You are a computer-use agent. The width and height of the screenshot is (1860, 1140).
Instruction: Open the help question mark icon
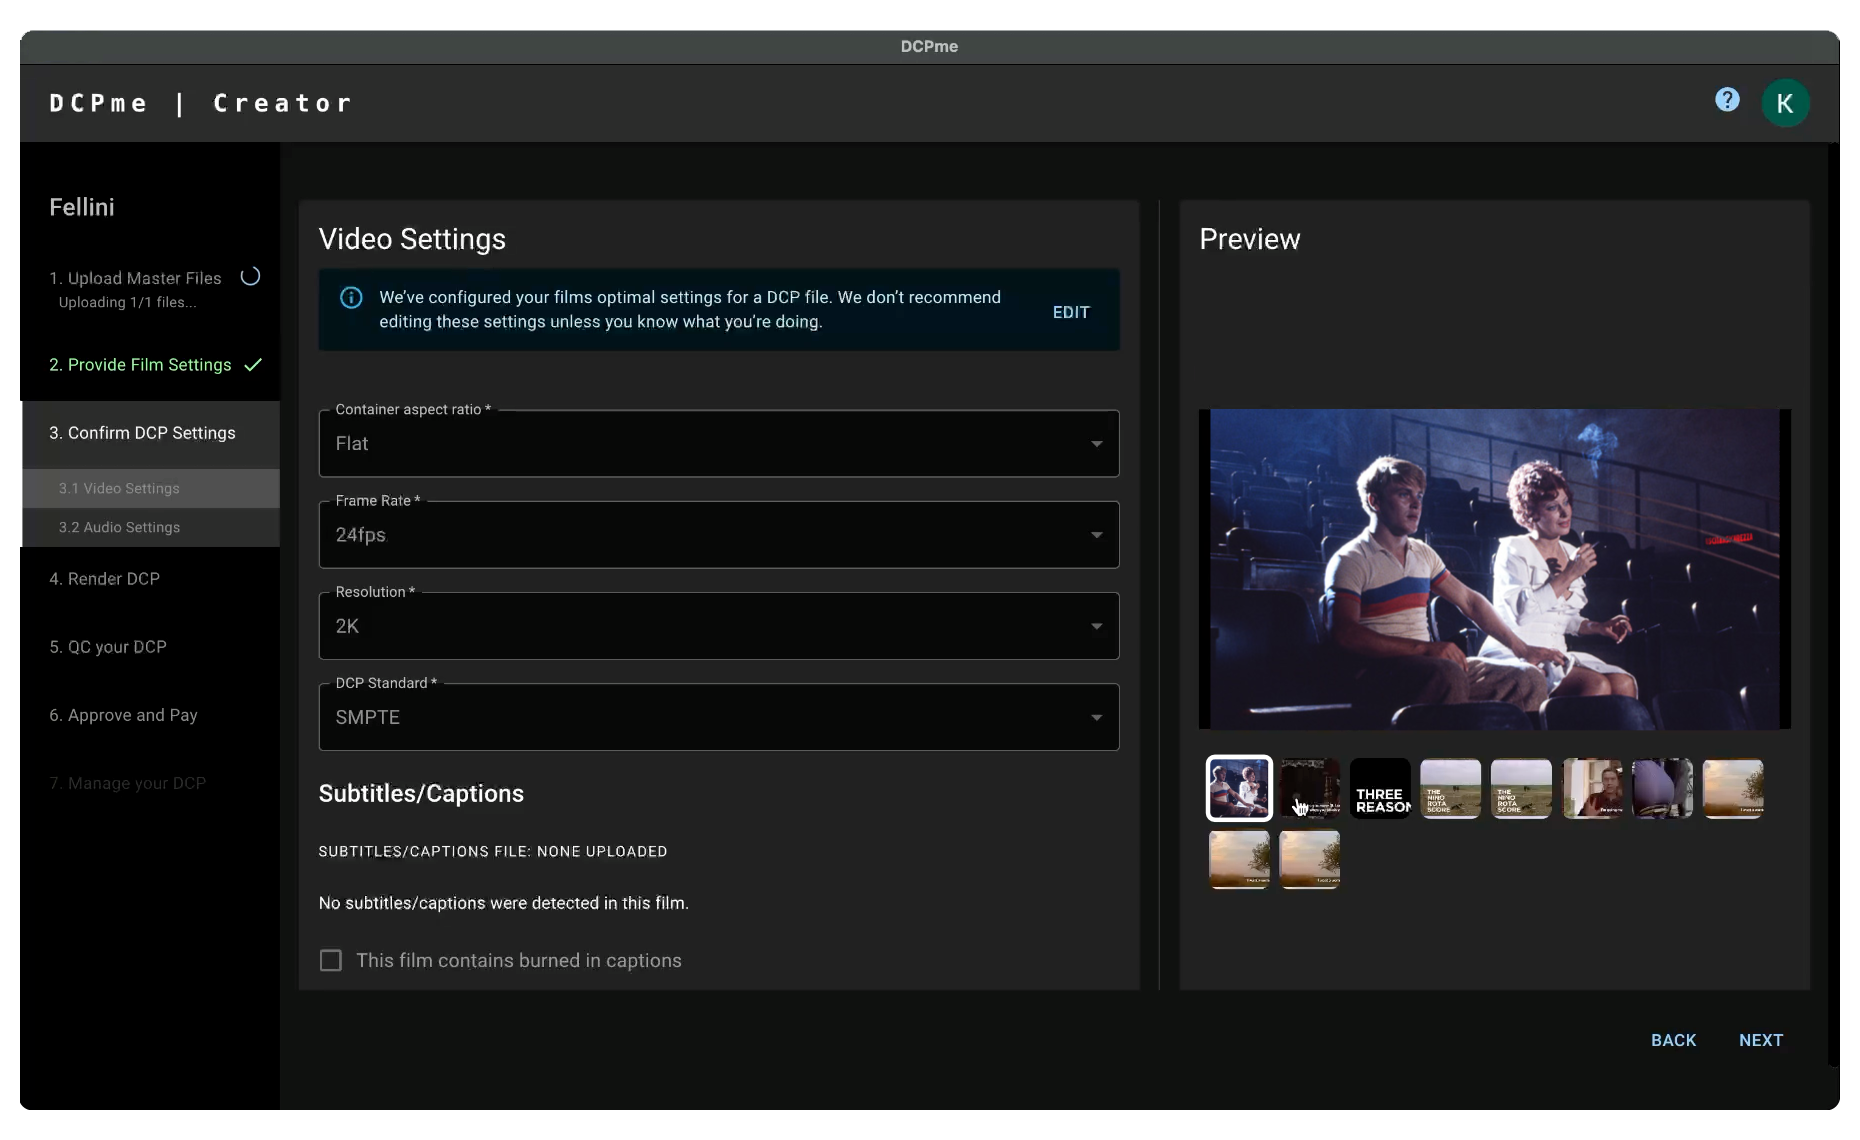click(x=1727, y=100)
